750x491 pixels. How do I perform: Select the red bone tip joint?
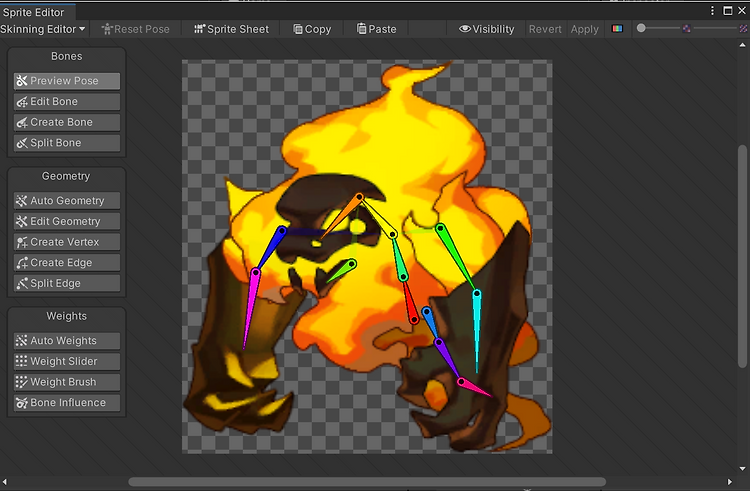point(414,320)
